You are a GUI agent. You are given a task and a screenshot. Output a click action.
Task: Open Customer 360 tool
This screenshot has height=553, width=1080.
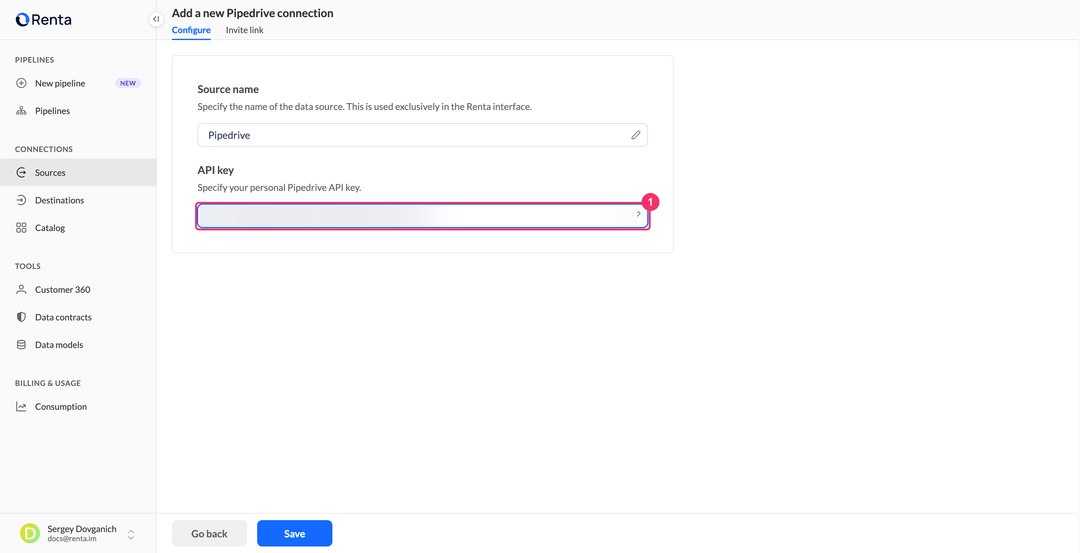click(x=78, y=290)
